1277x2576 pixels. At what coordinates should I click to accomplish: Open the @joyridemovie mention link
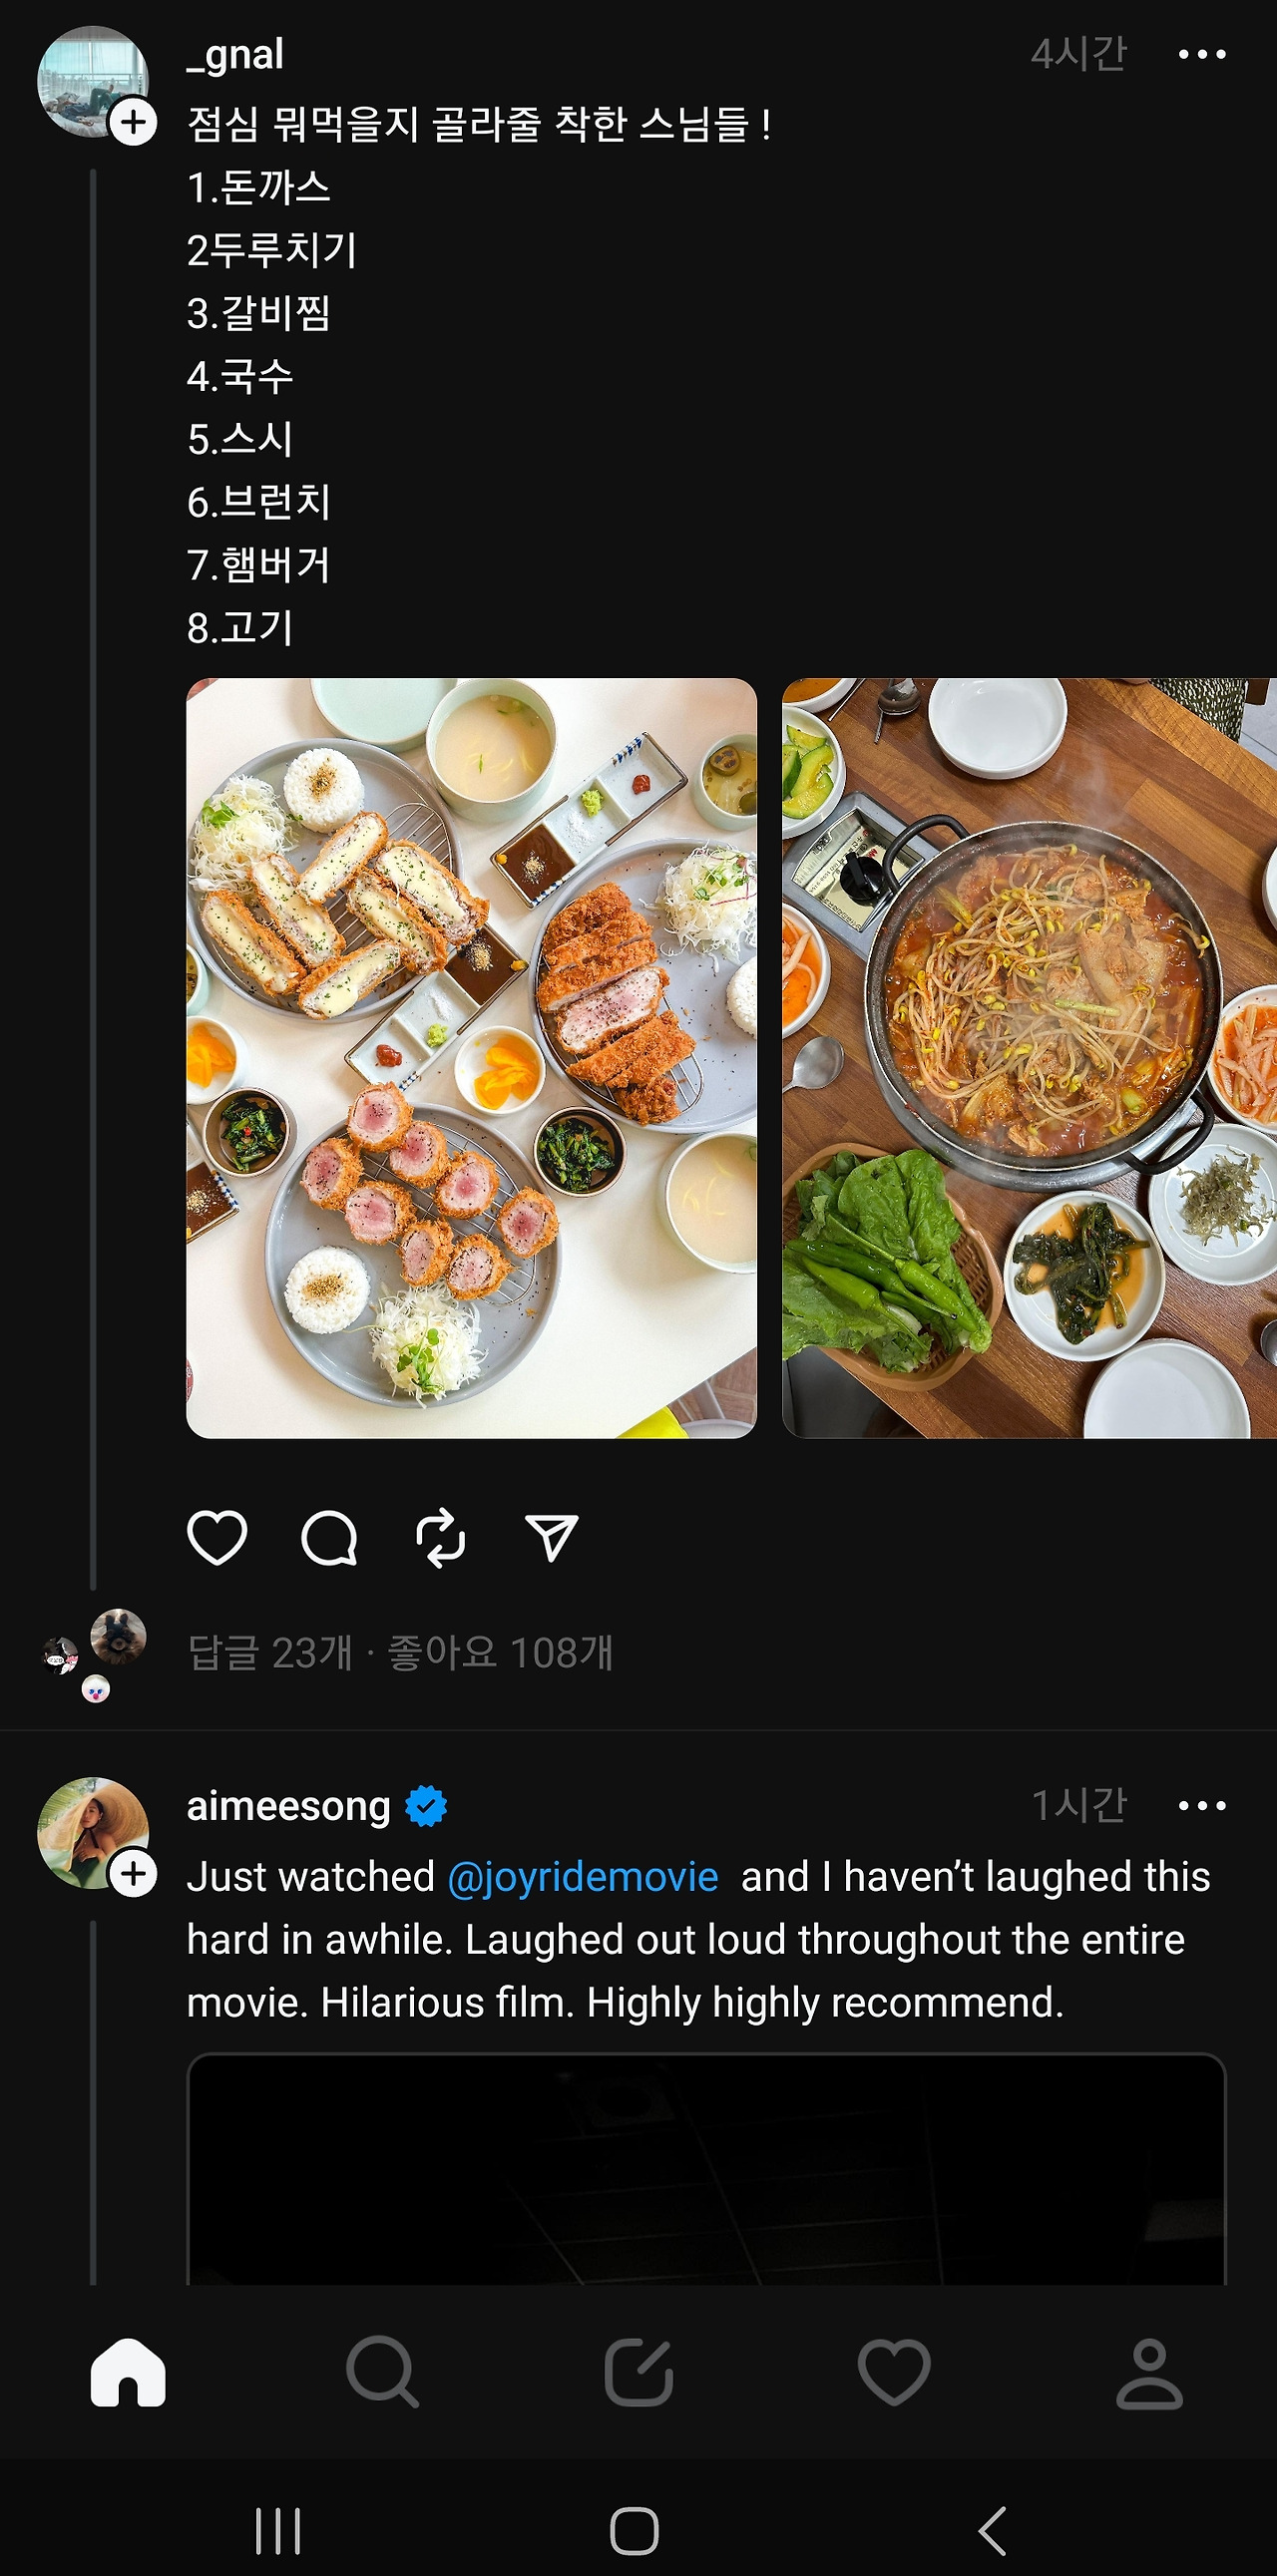click(582, 1877)
